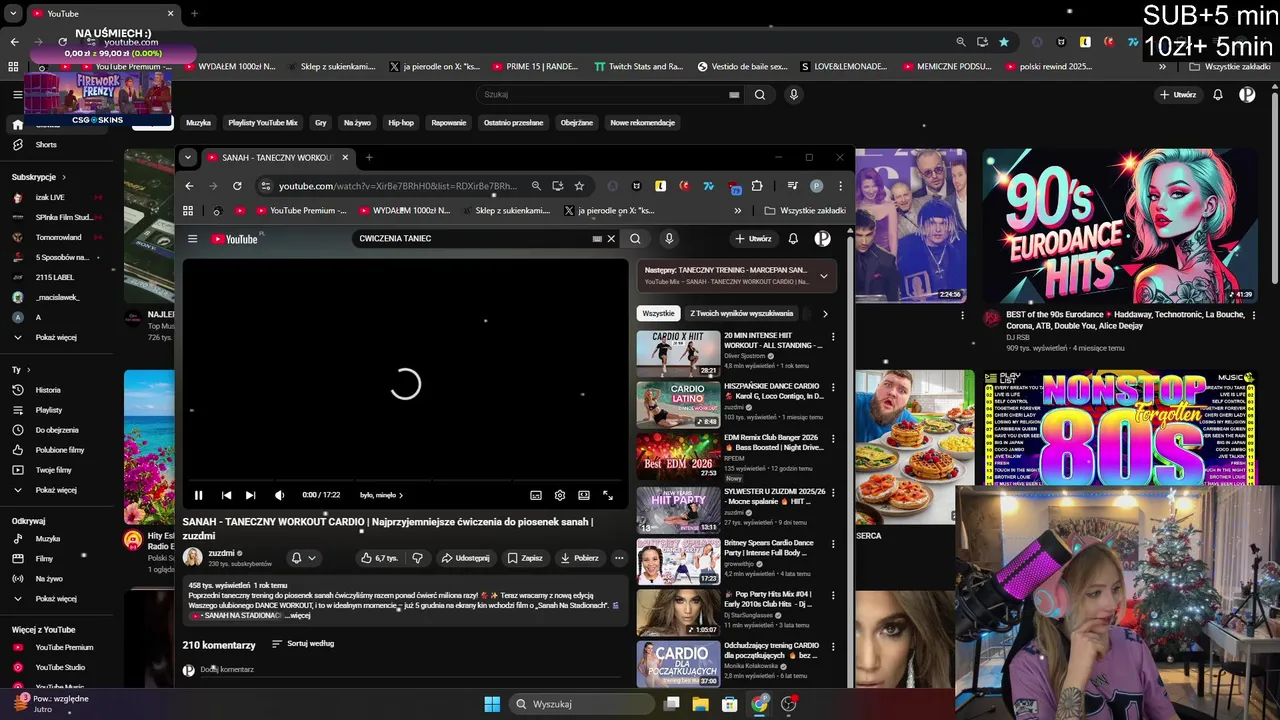1280x720 pixels.
Task: Like the video with 6,7 tys.
Action: tap(379, 558)
